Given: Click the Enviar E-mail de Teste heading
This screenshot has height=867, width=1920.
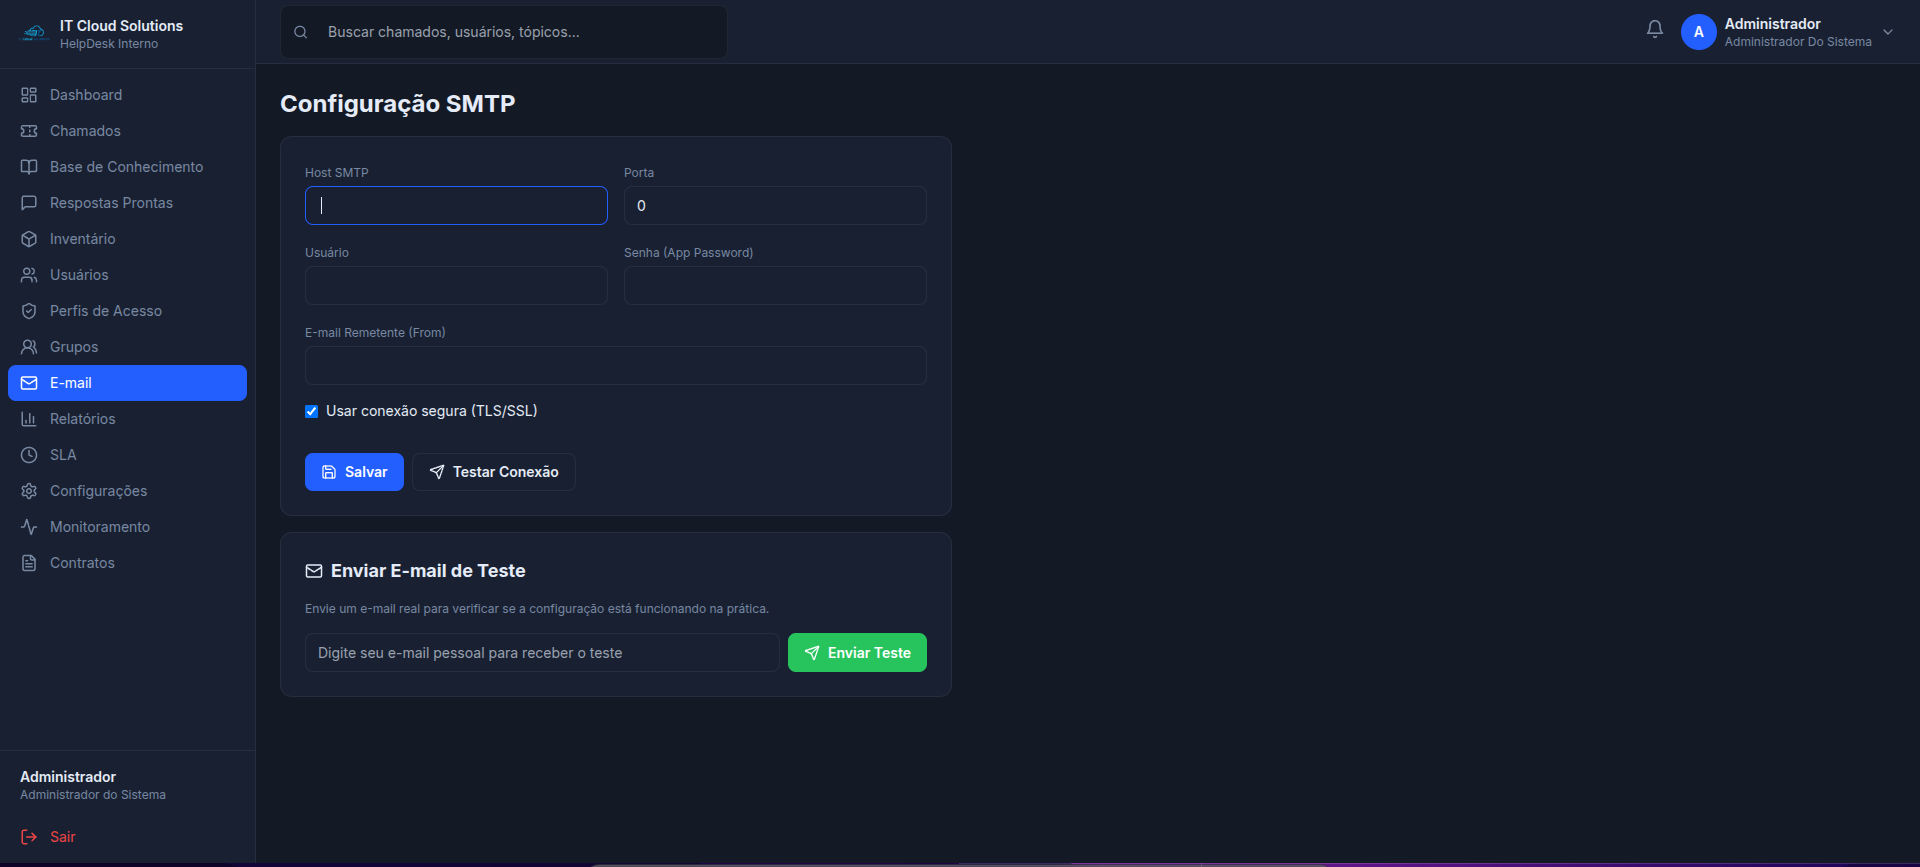Looking at the screenshot, I should 428,571.
